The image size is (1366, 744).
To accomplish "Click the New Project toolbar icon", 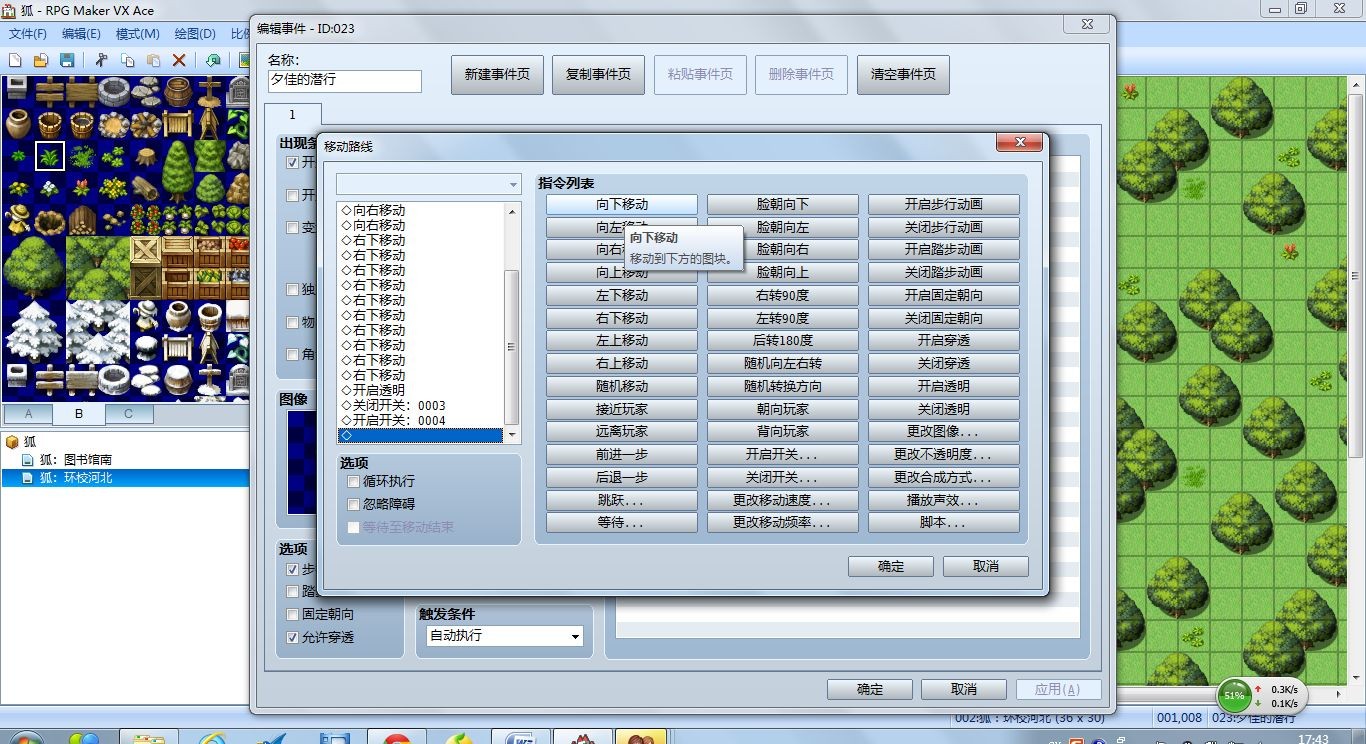I will (x=16, y=60).
